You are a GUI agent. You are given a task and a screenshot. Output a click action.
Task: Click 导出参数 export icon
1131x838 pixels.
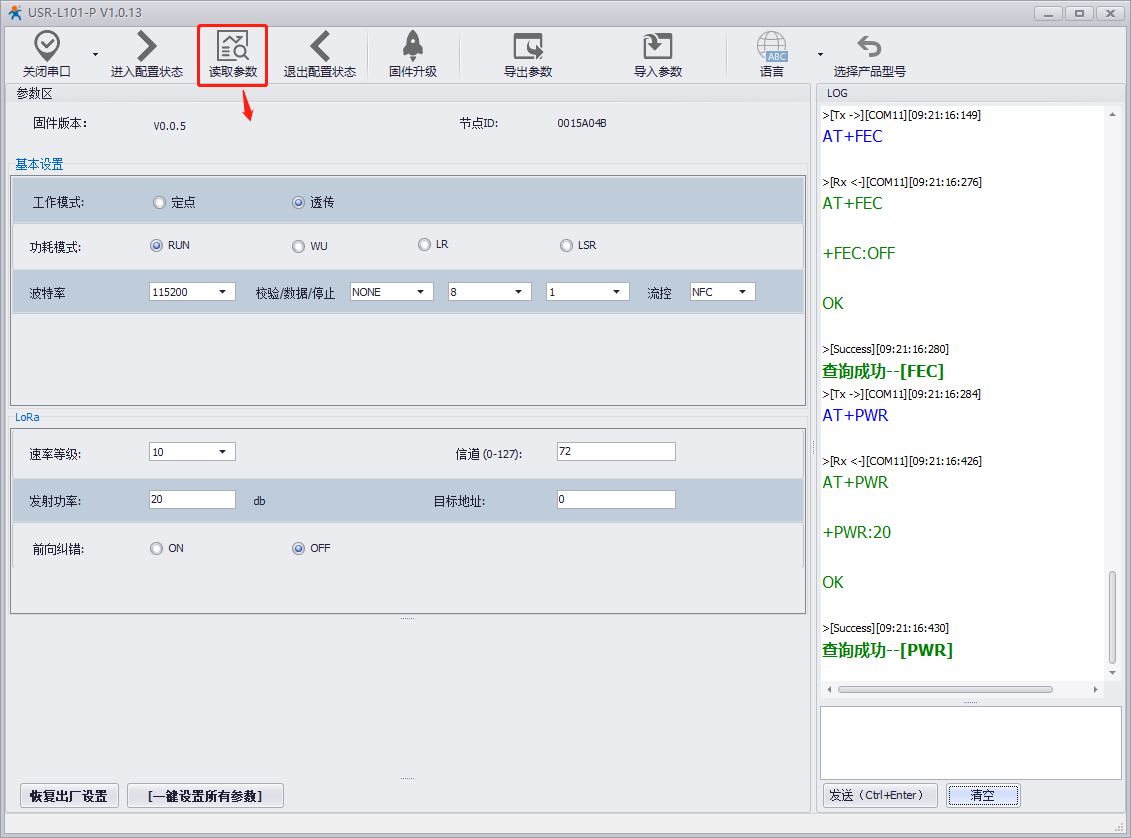tap(528, 46)
